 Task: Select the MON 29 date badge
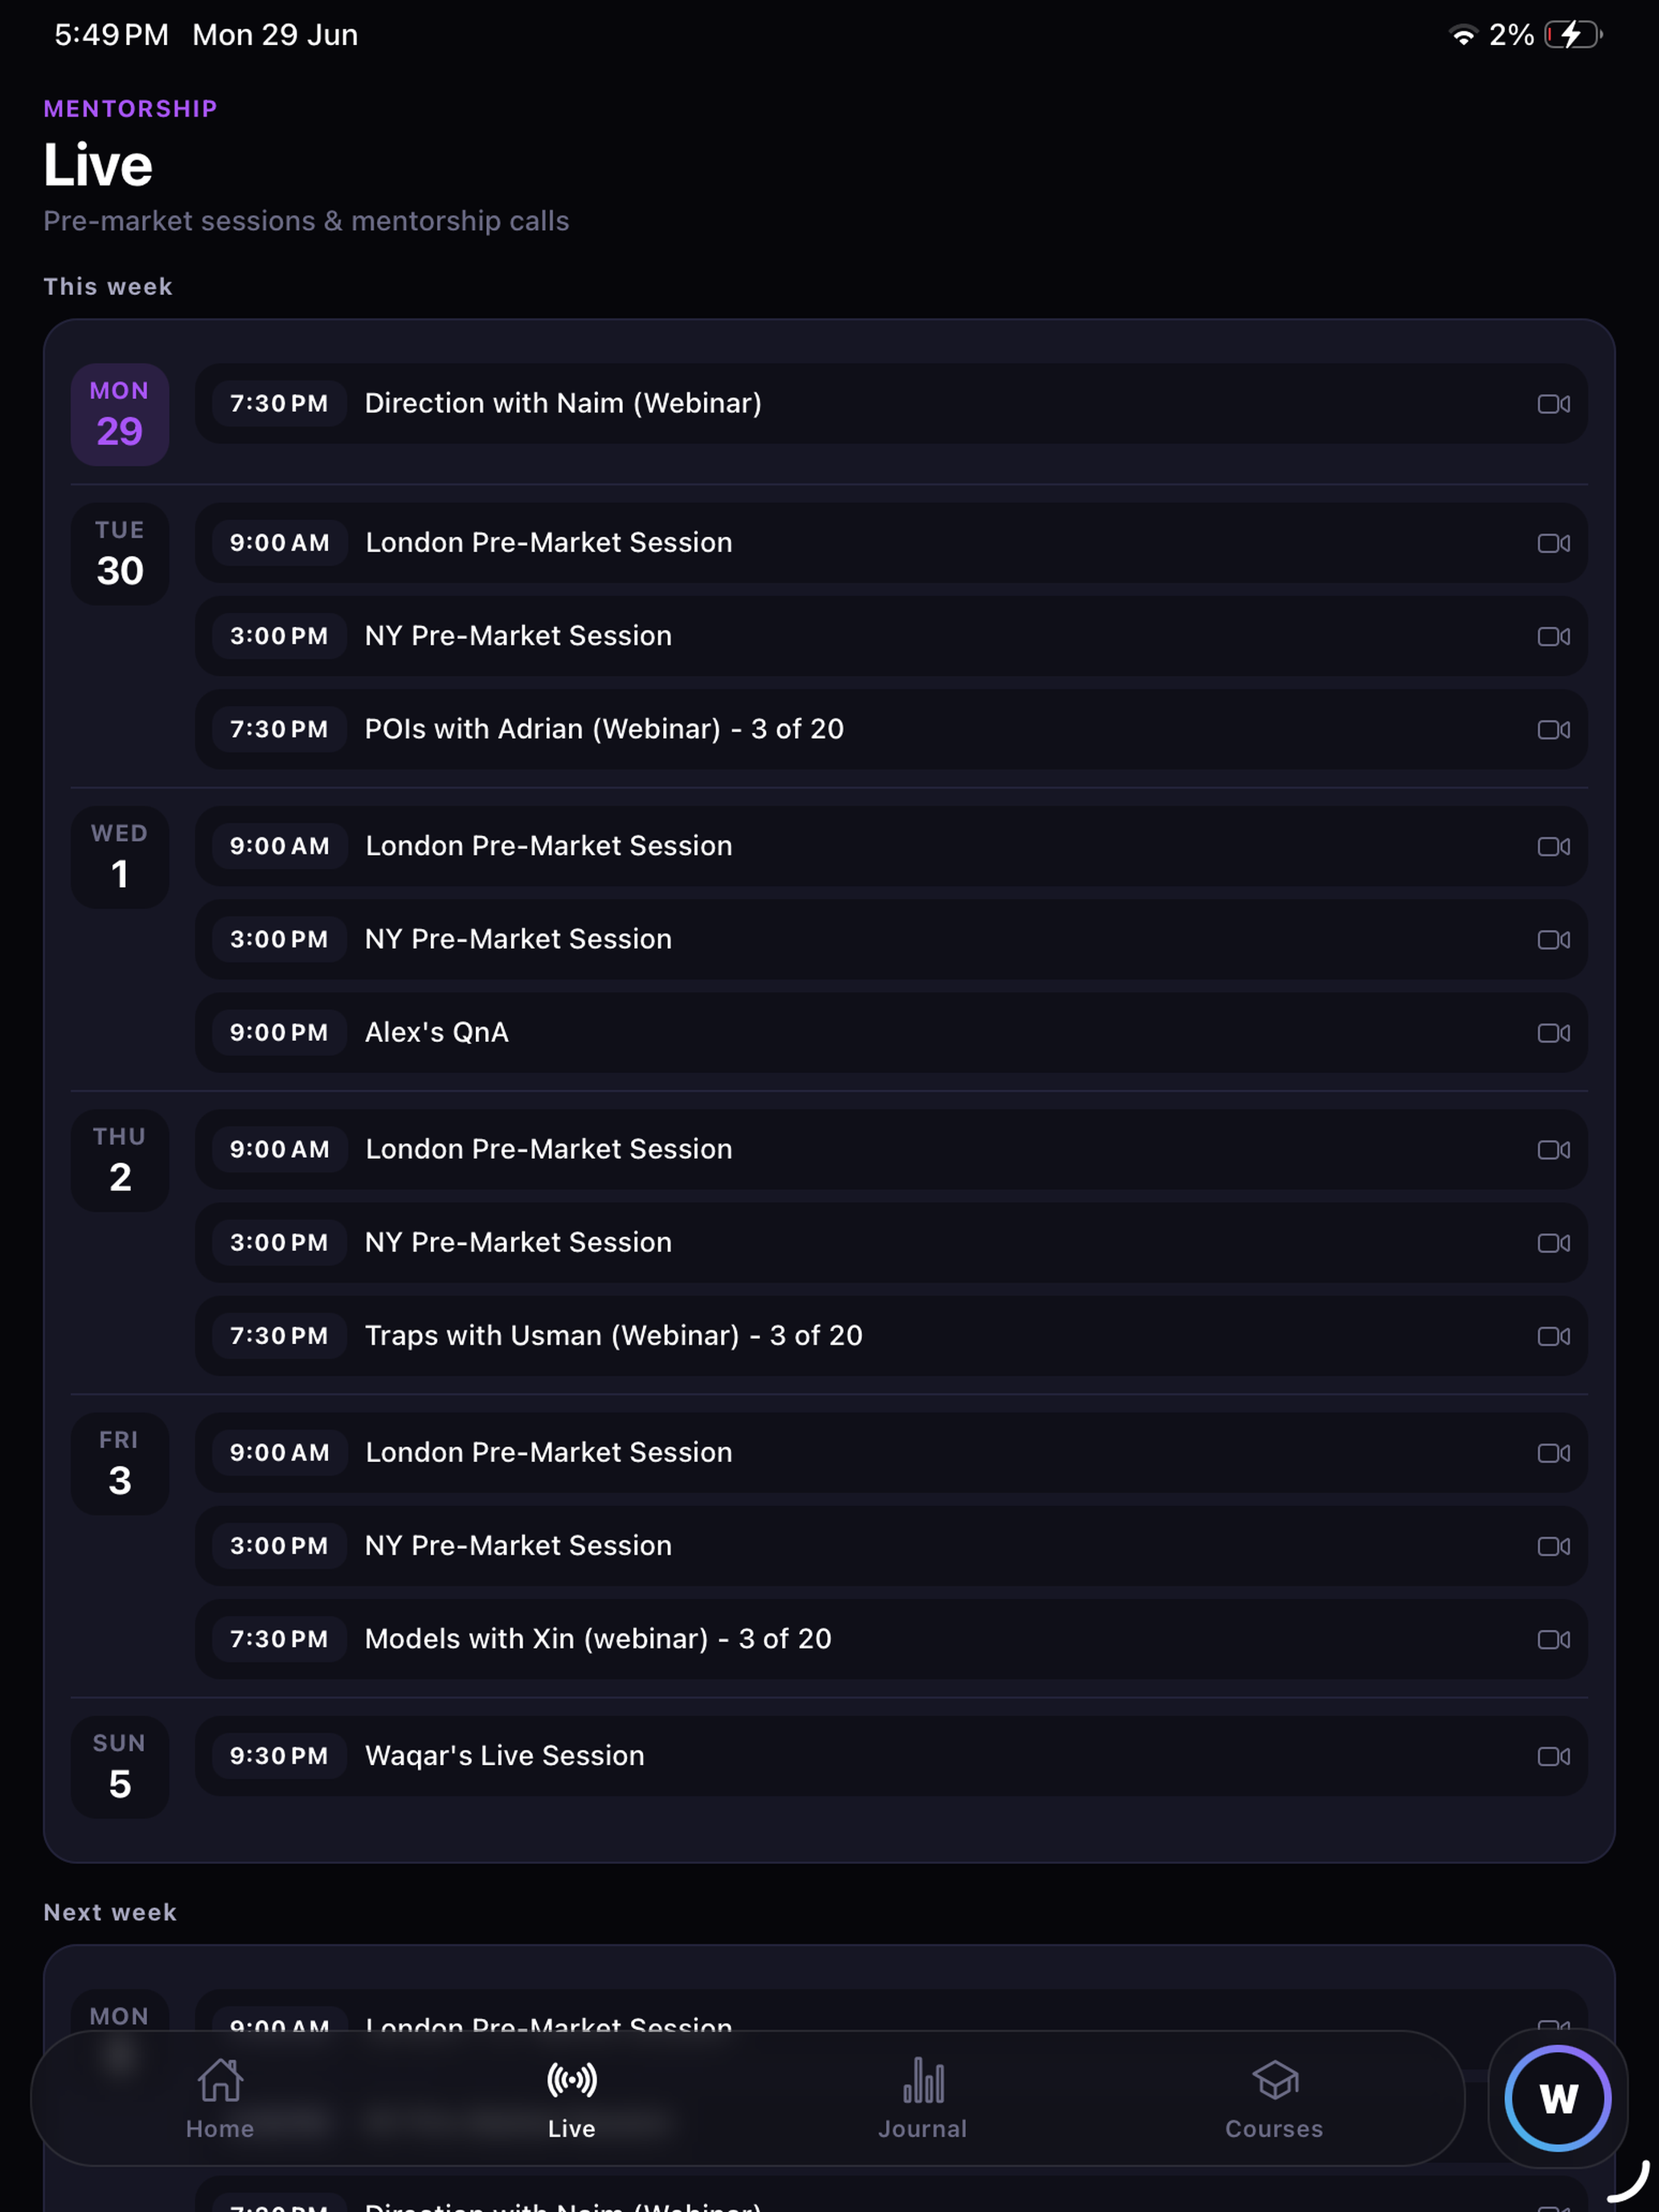point(120,414)
